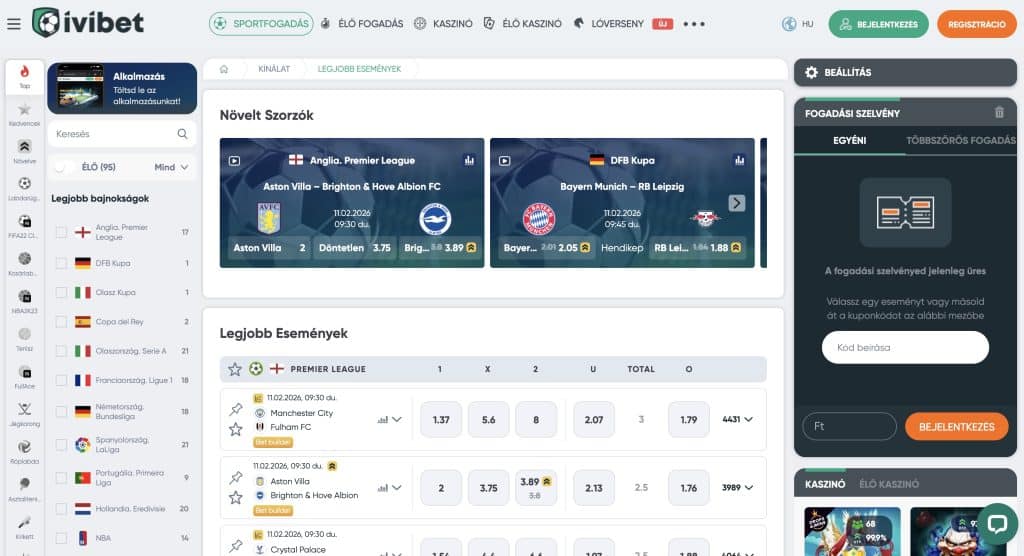Open the hamburger menu icon
The height and width of the screenshot is (556, 1024).
click(13, 24)
